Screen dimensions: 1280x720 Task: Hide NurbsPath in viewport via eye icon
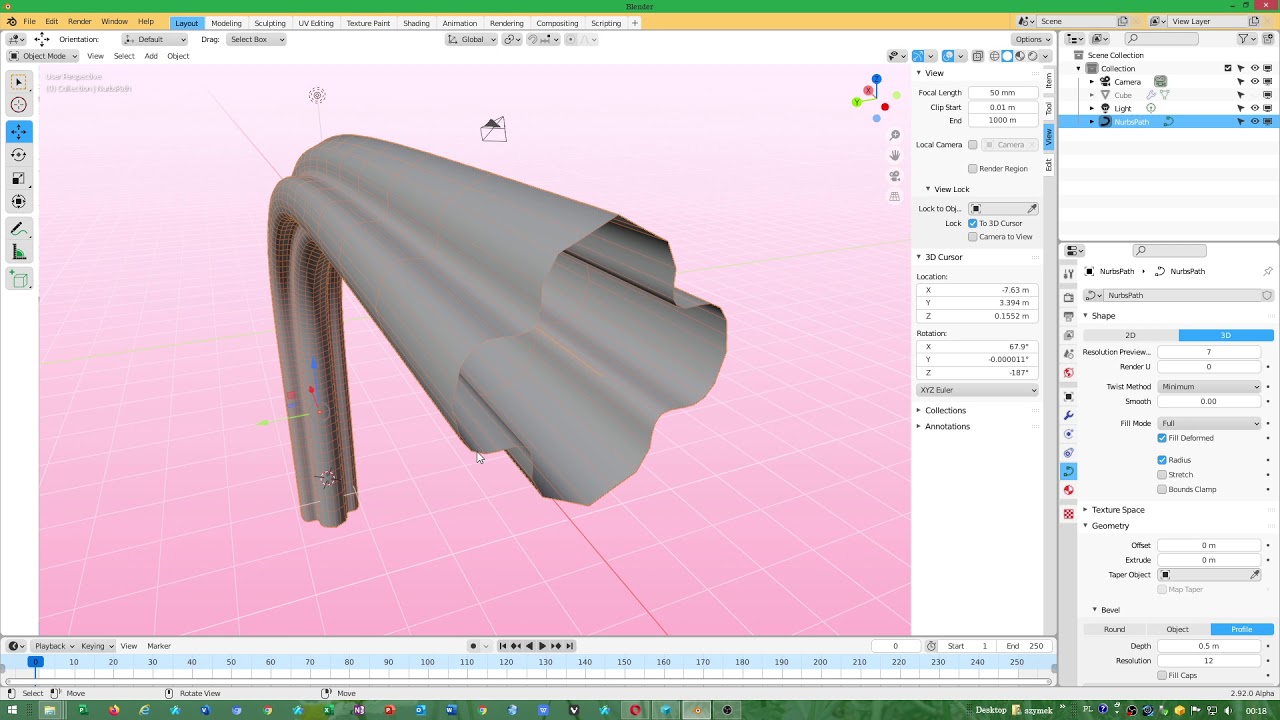(1255, 122)
